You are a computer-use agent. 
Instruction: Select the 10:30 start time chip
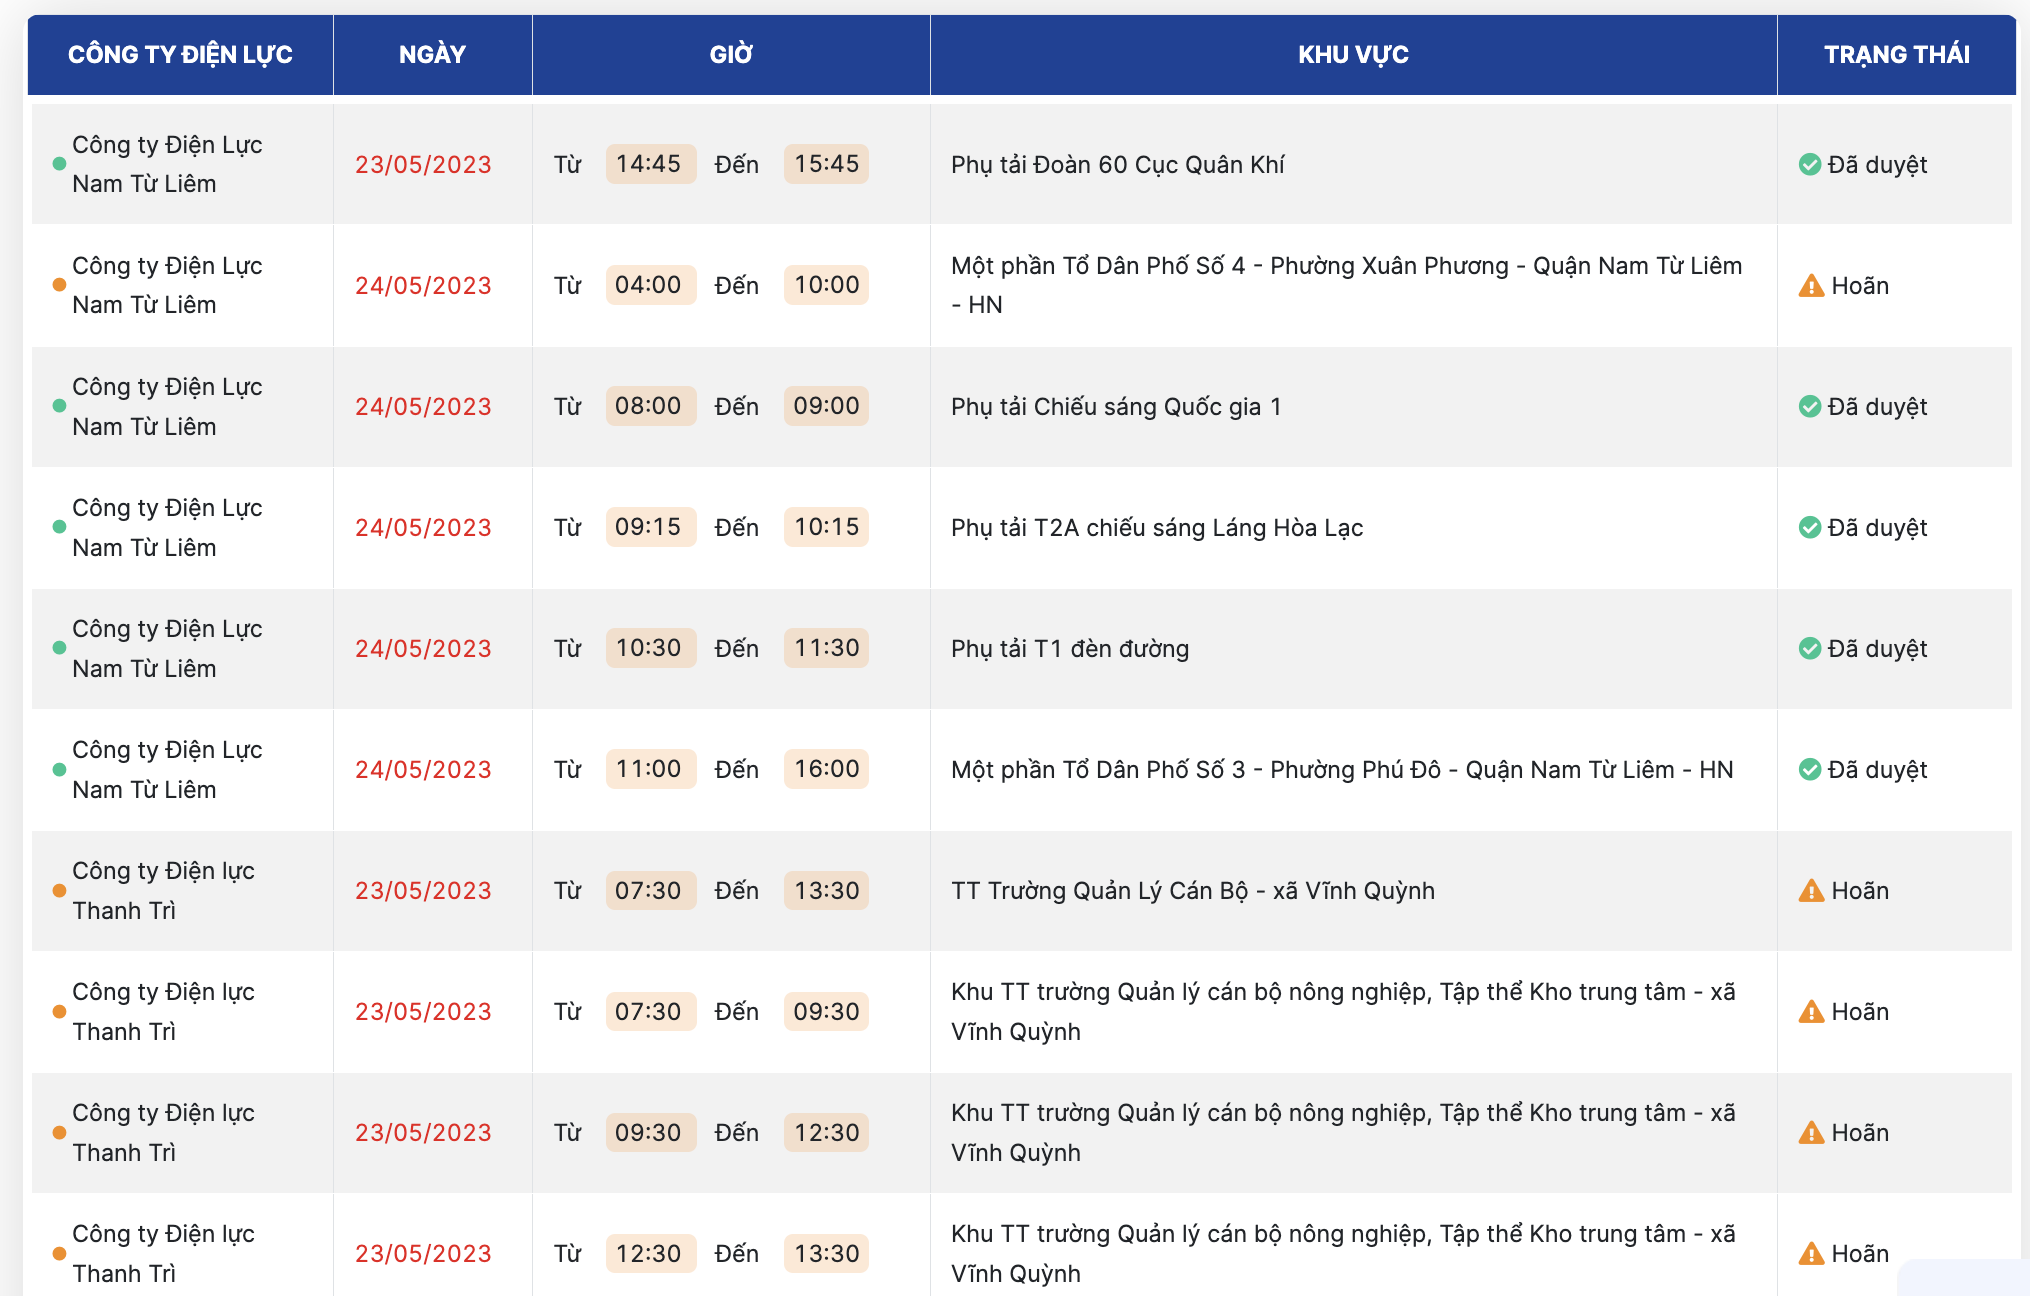650,648
